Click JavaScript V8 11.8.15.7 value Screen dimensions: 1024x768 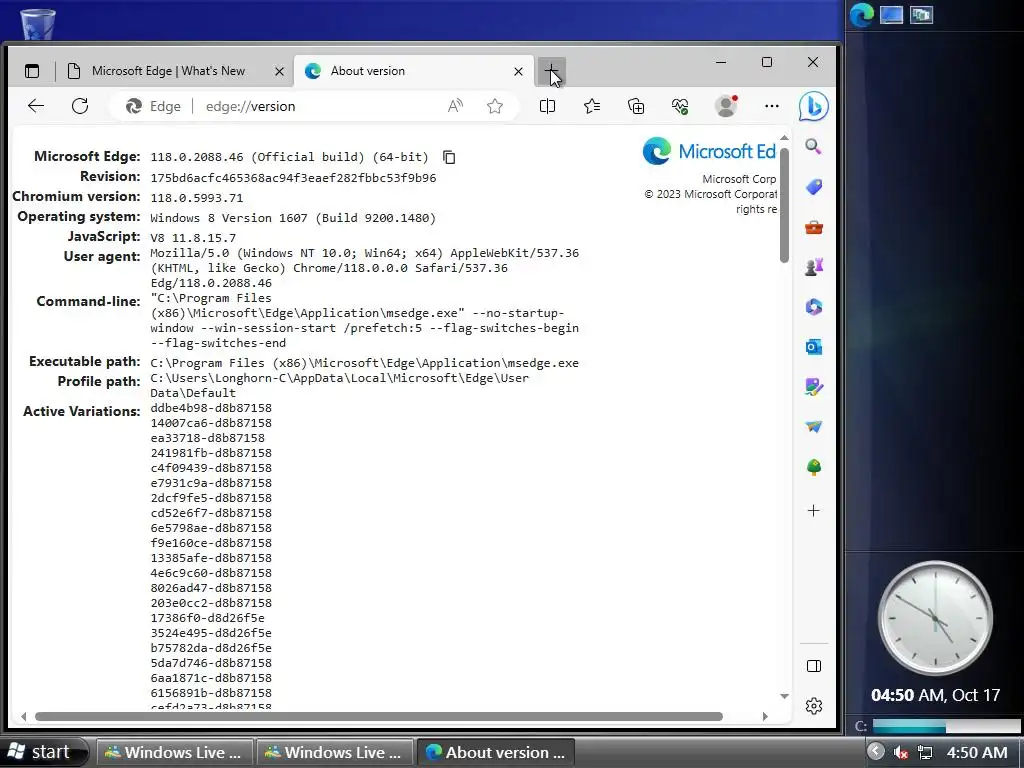point(193,238)
